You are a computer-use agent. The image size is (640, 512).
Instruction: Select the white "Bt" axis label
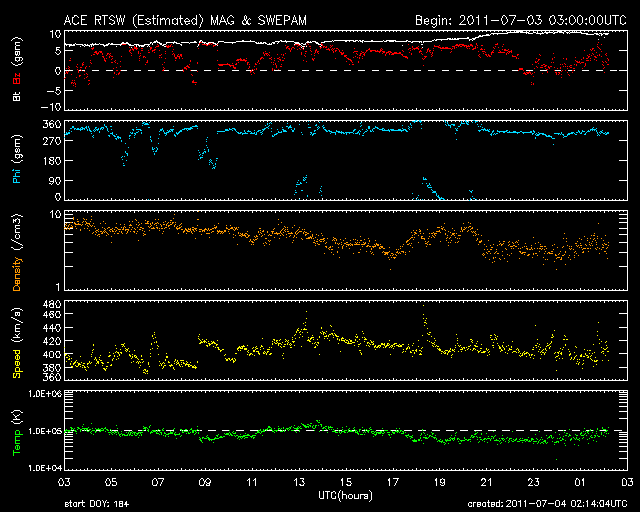(16, 96)
